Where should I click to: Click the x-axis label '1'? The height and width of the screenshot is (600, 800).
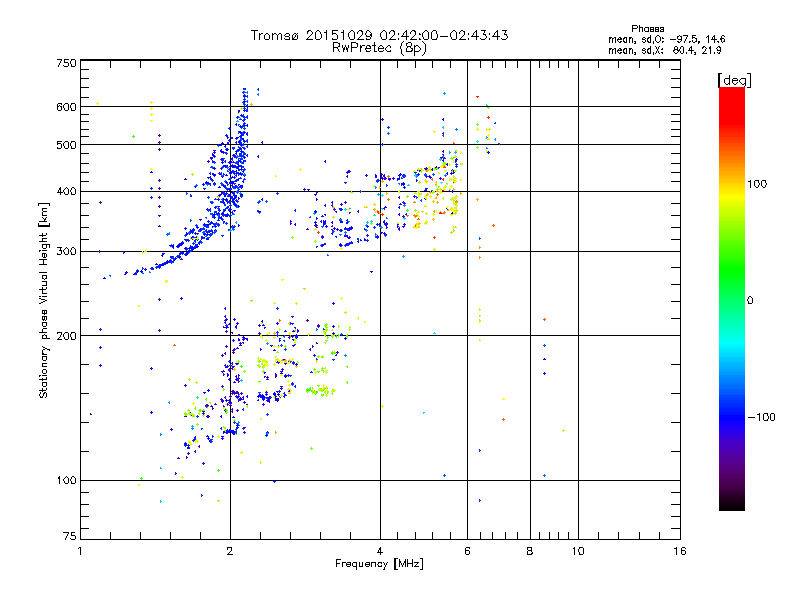80,551
